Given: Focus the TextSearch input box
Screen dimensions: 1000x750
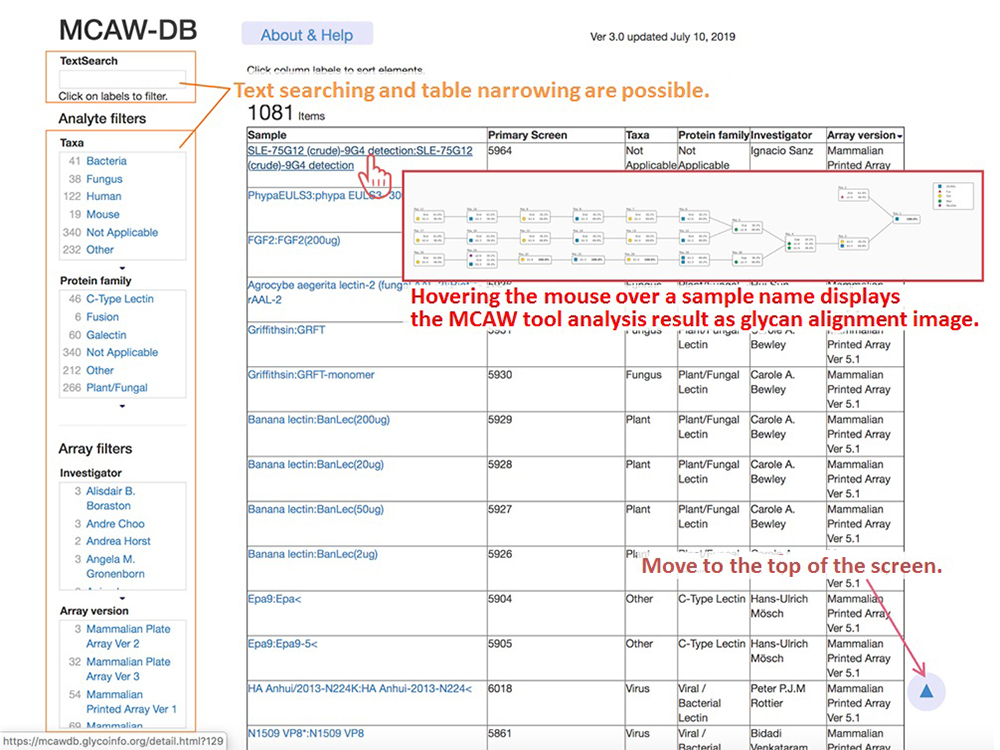Looking at the screenshot, I should (122, 78).
